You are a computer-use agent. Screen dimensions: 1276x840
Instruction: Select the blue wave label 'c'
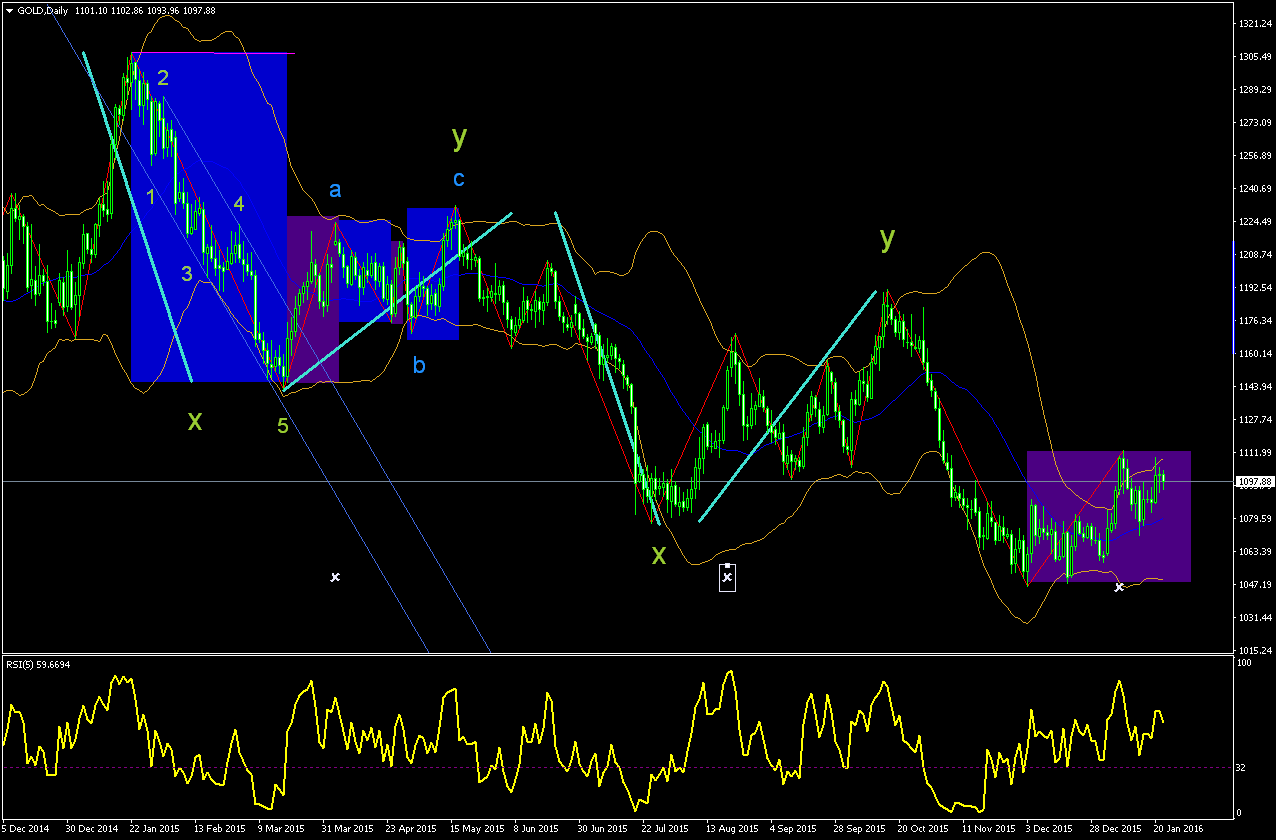click(458, 179)
